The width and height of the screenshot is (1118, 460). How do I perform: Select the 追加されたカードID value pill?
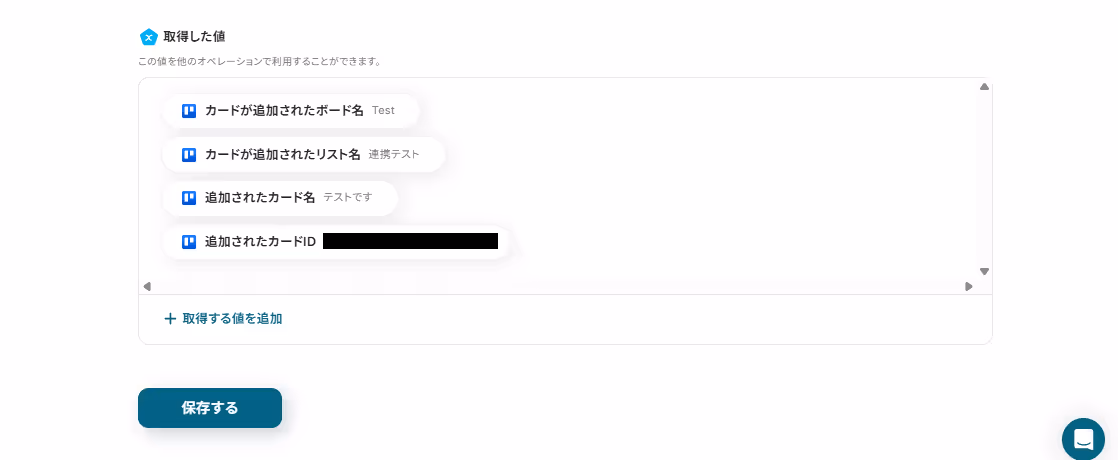click(x=336, y=242)
